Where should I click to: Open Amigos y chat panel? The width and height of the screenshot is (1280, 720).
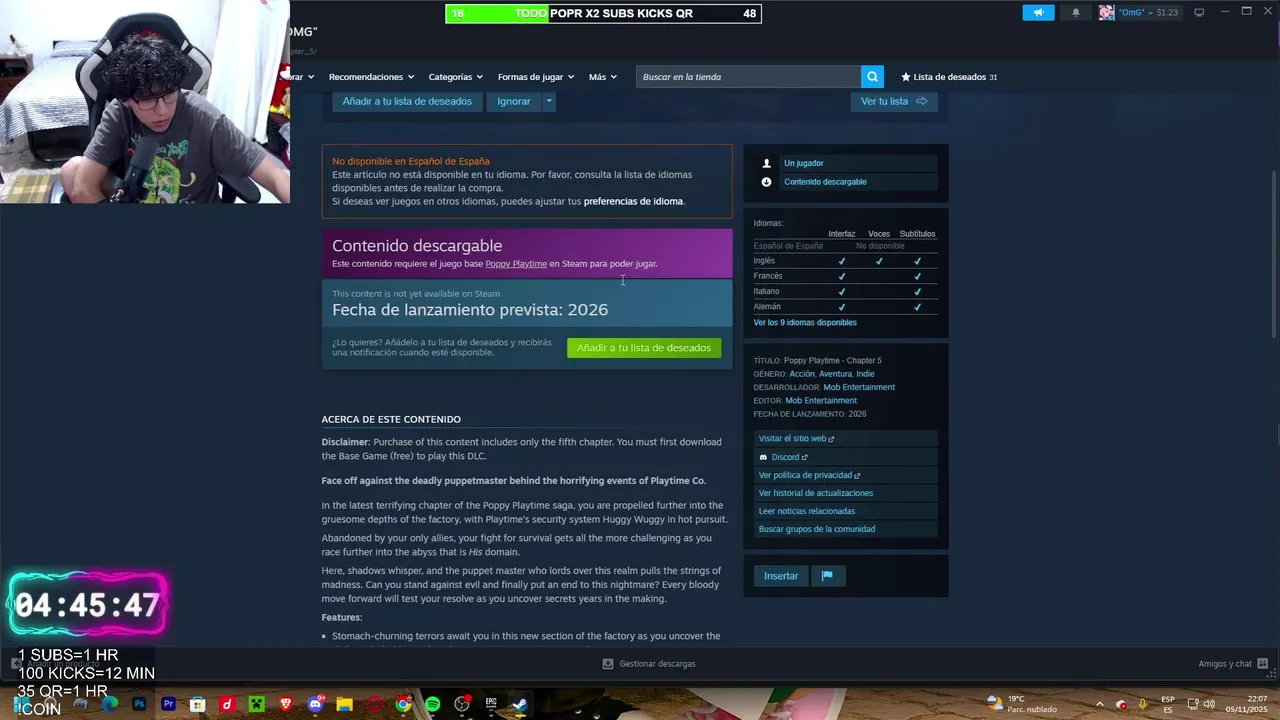[1225, 664]
